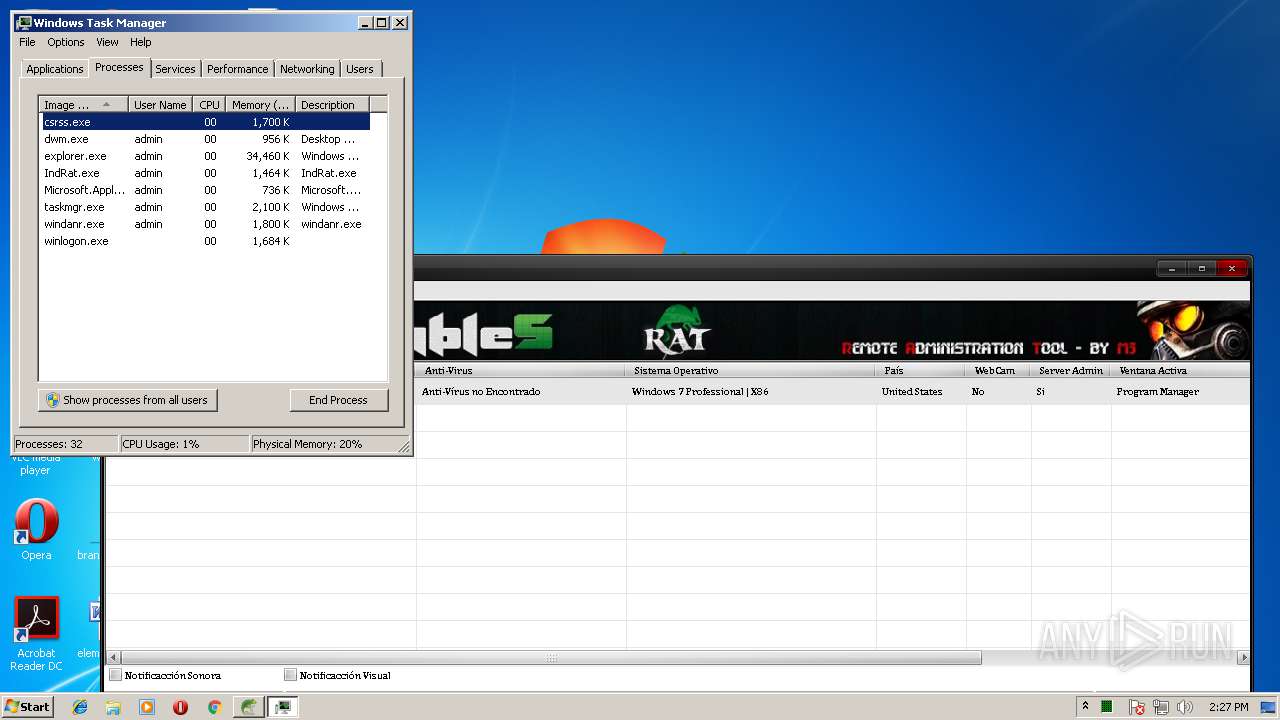Open the Opera icon in the taskbar
Screen dimensions: 1280x720
click(180, 707)
